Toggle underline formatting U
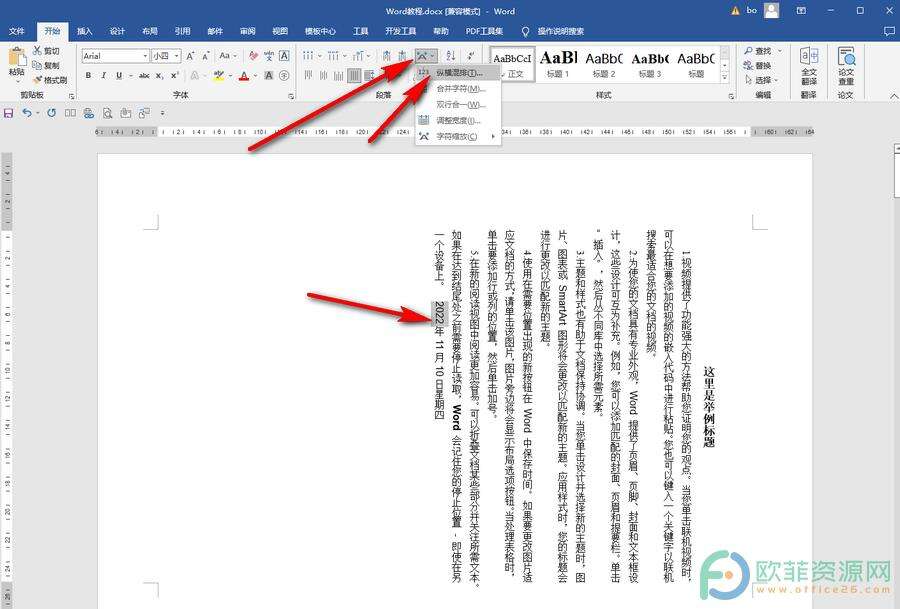 (119, 75)
